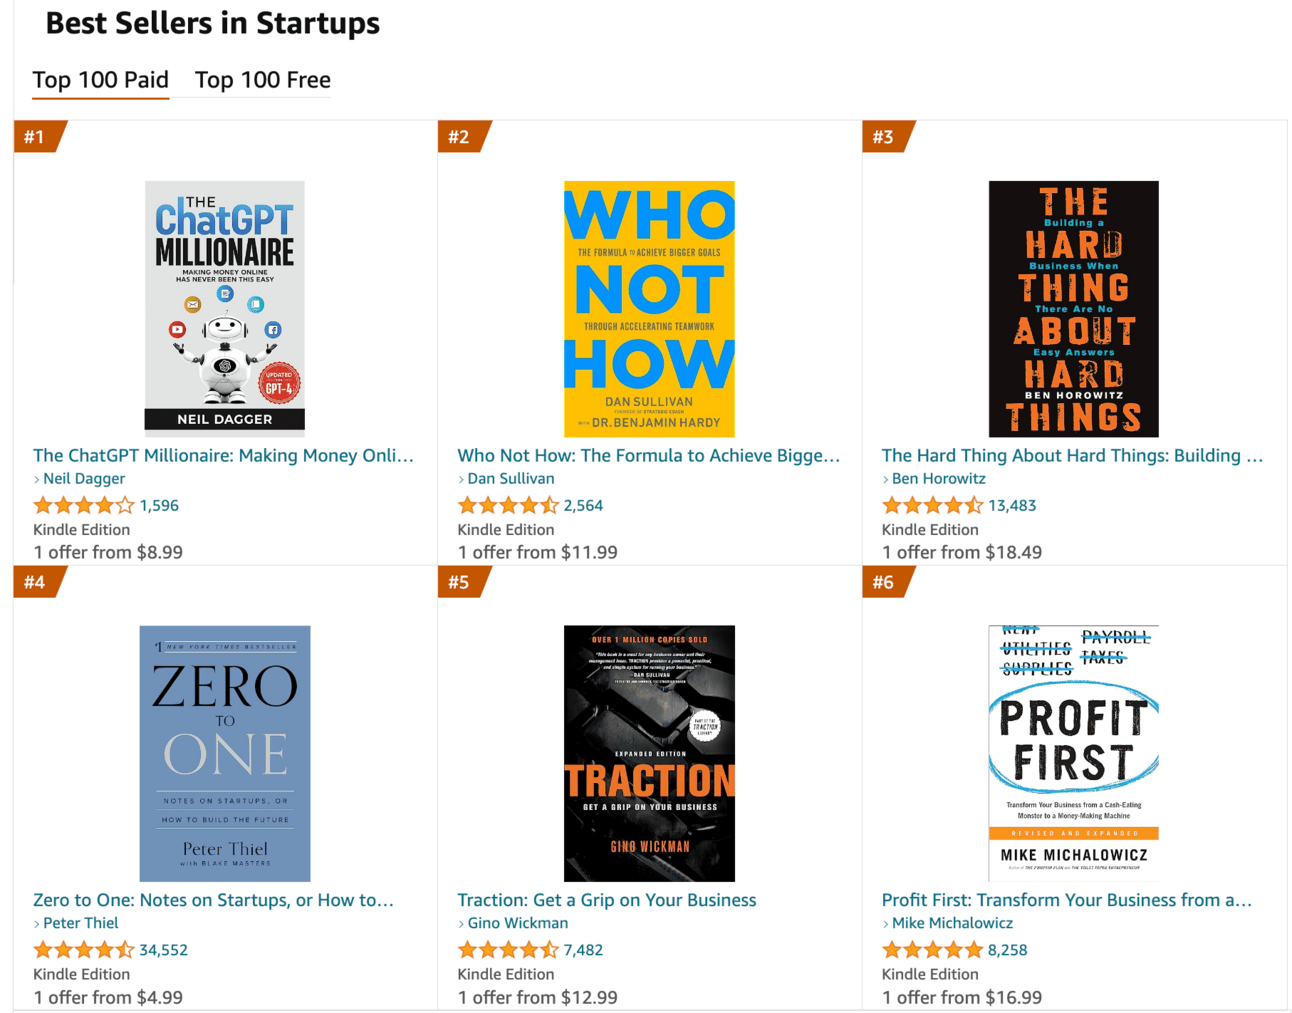
Task: Click the 1 offer from $16.99 link
Action: pyautogui.click(x=961, y=997)
